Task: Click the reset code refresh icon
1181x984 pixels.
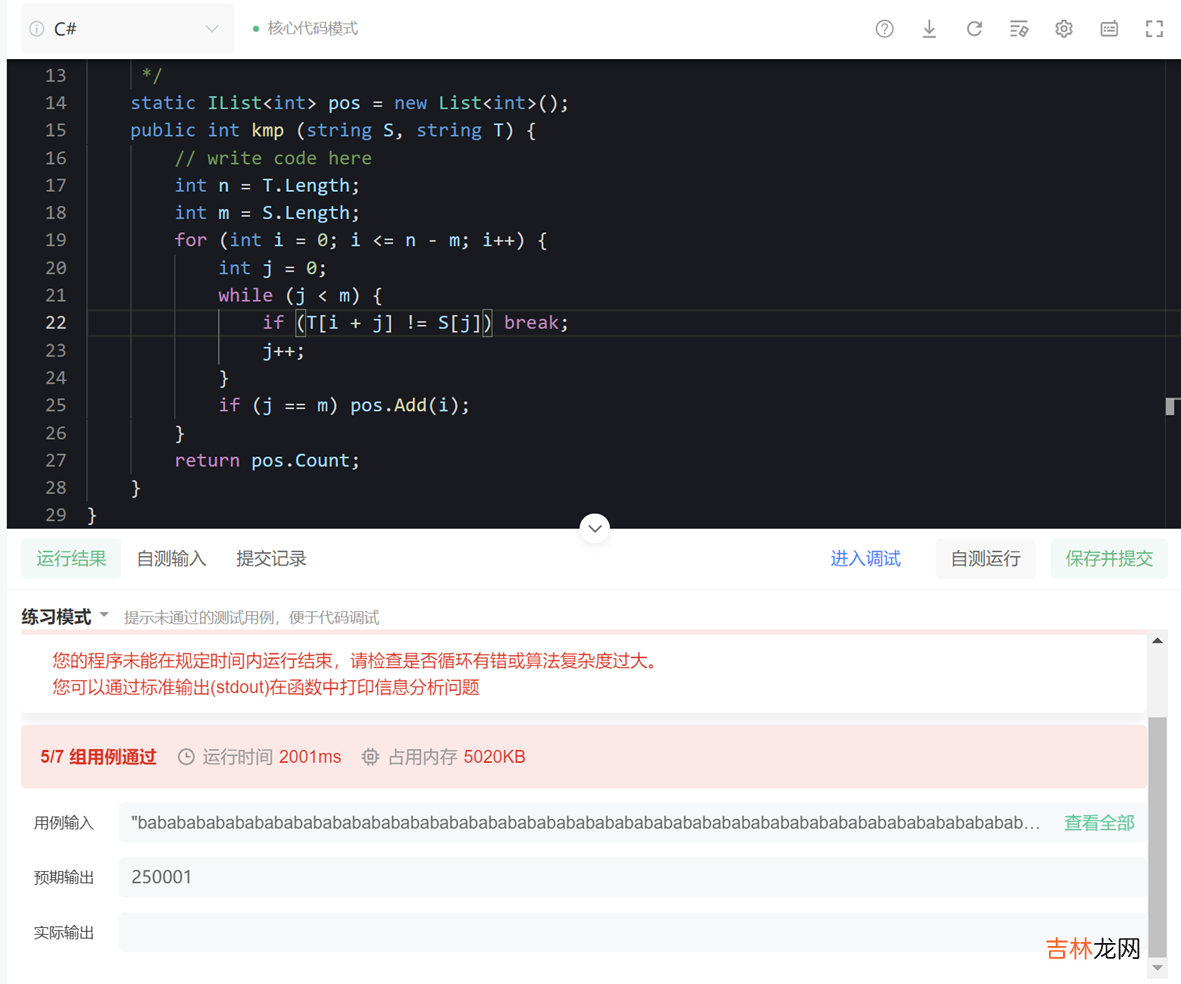Action: point(974,29)
